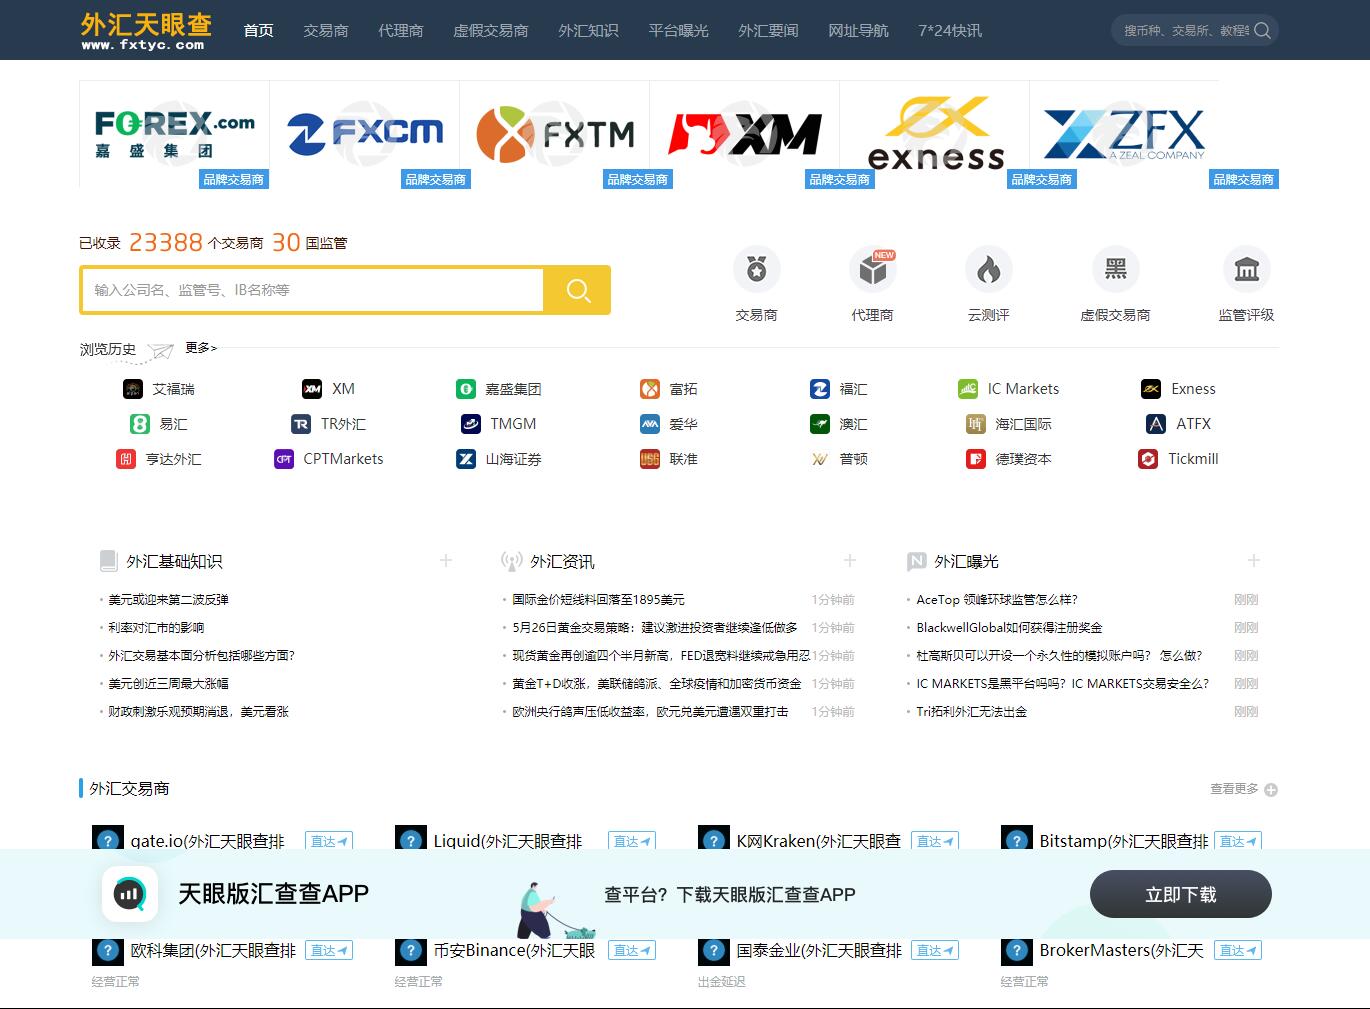Expand 外汇曝光 section with plus sign
This screenshot has height=1009, width=1370.
1253,561
